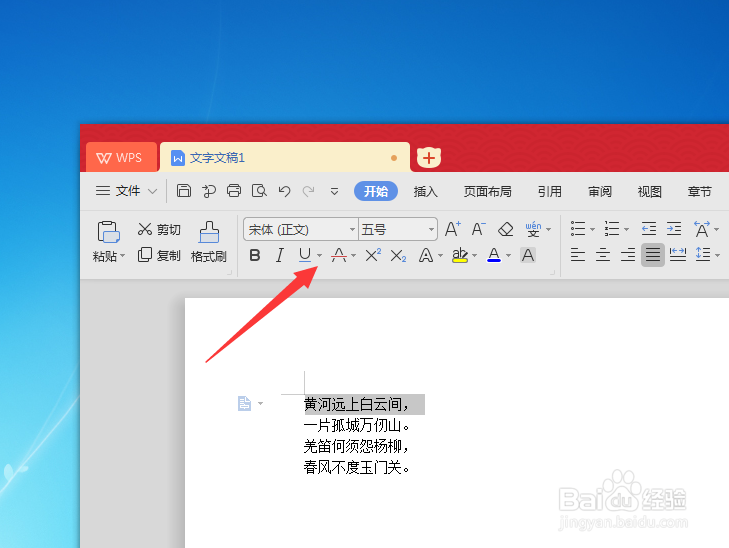
Task: Click paragraph layout icon beside document
Action: (x=245, y=403)
